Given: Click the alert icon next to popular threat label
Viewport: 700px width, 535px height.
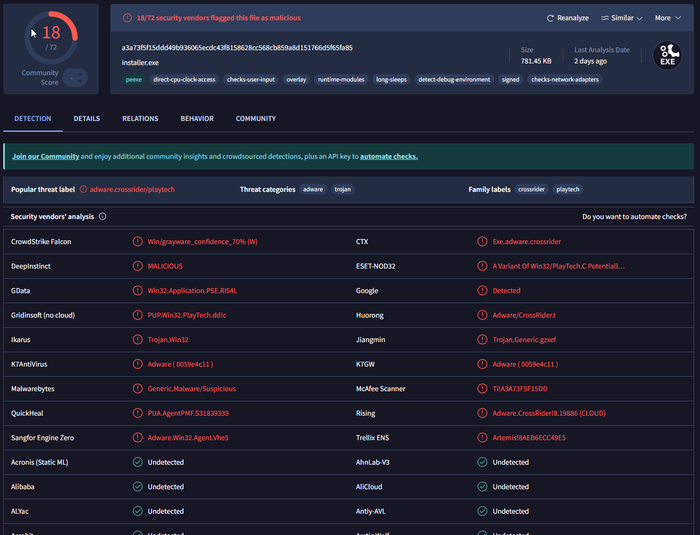Looking at the screenshot, I should coord(83,189).
